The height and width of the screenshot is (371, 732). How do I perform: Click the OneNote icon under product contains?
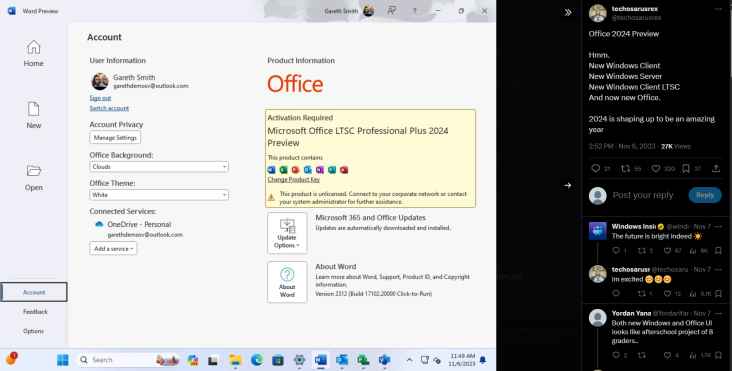pos(320,170)
